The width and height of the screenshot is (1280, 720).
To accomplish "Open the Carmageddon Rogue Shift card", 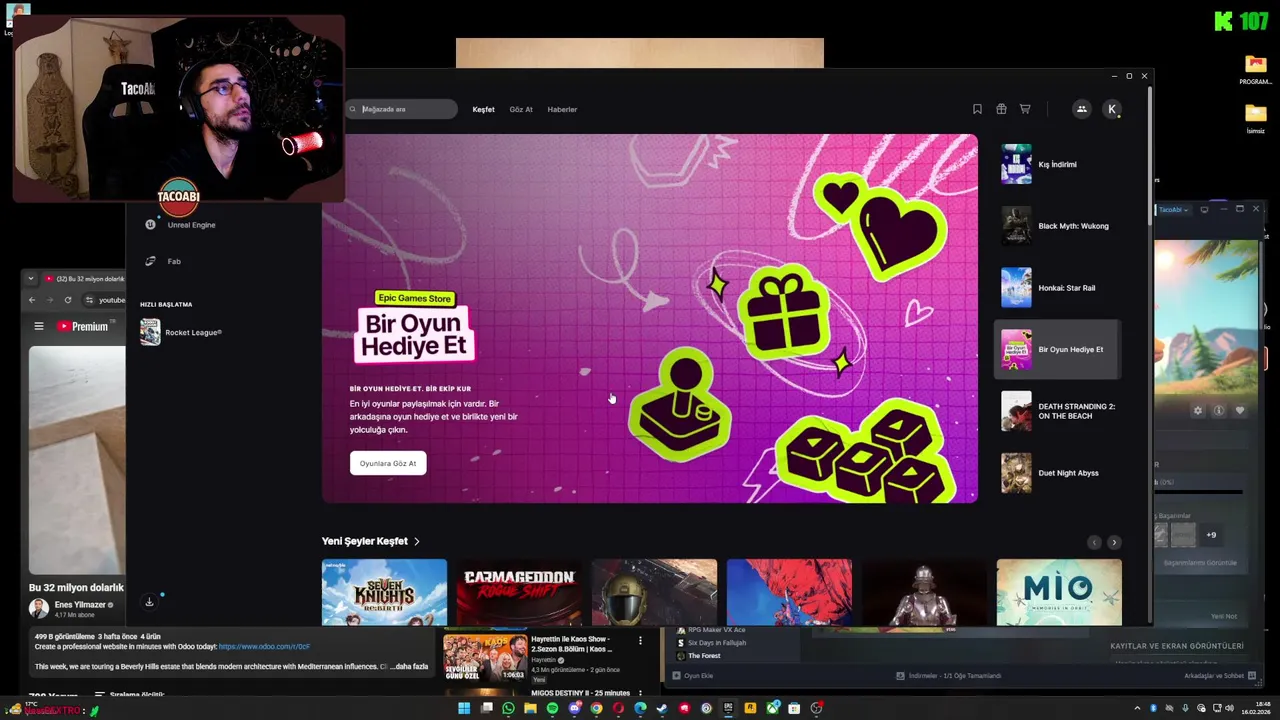I will coord(519,592).
